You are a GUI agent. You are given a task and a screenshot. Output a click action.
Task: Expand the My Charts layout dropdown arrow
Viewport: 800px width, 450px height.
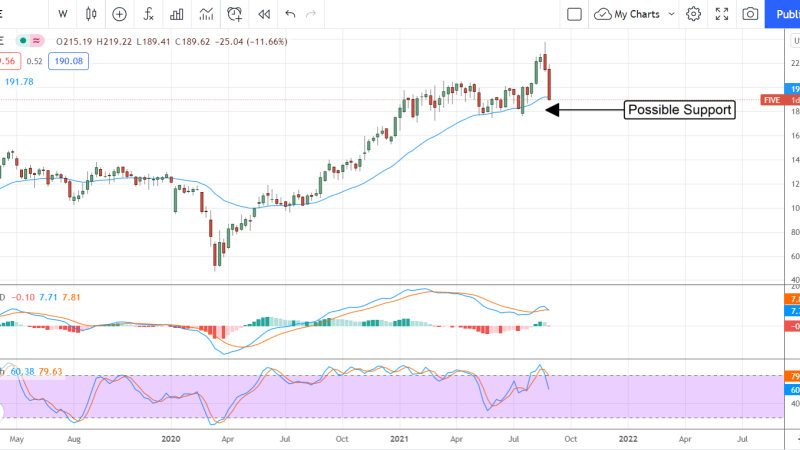point(670,14)
